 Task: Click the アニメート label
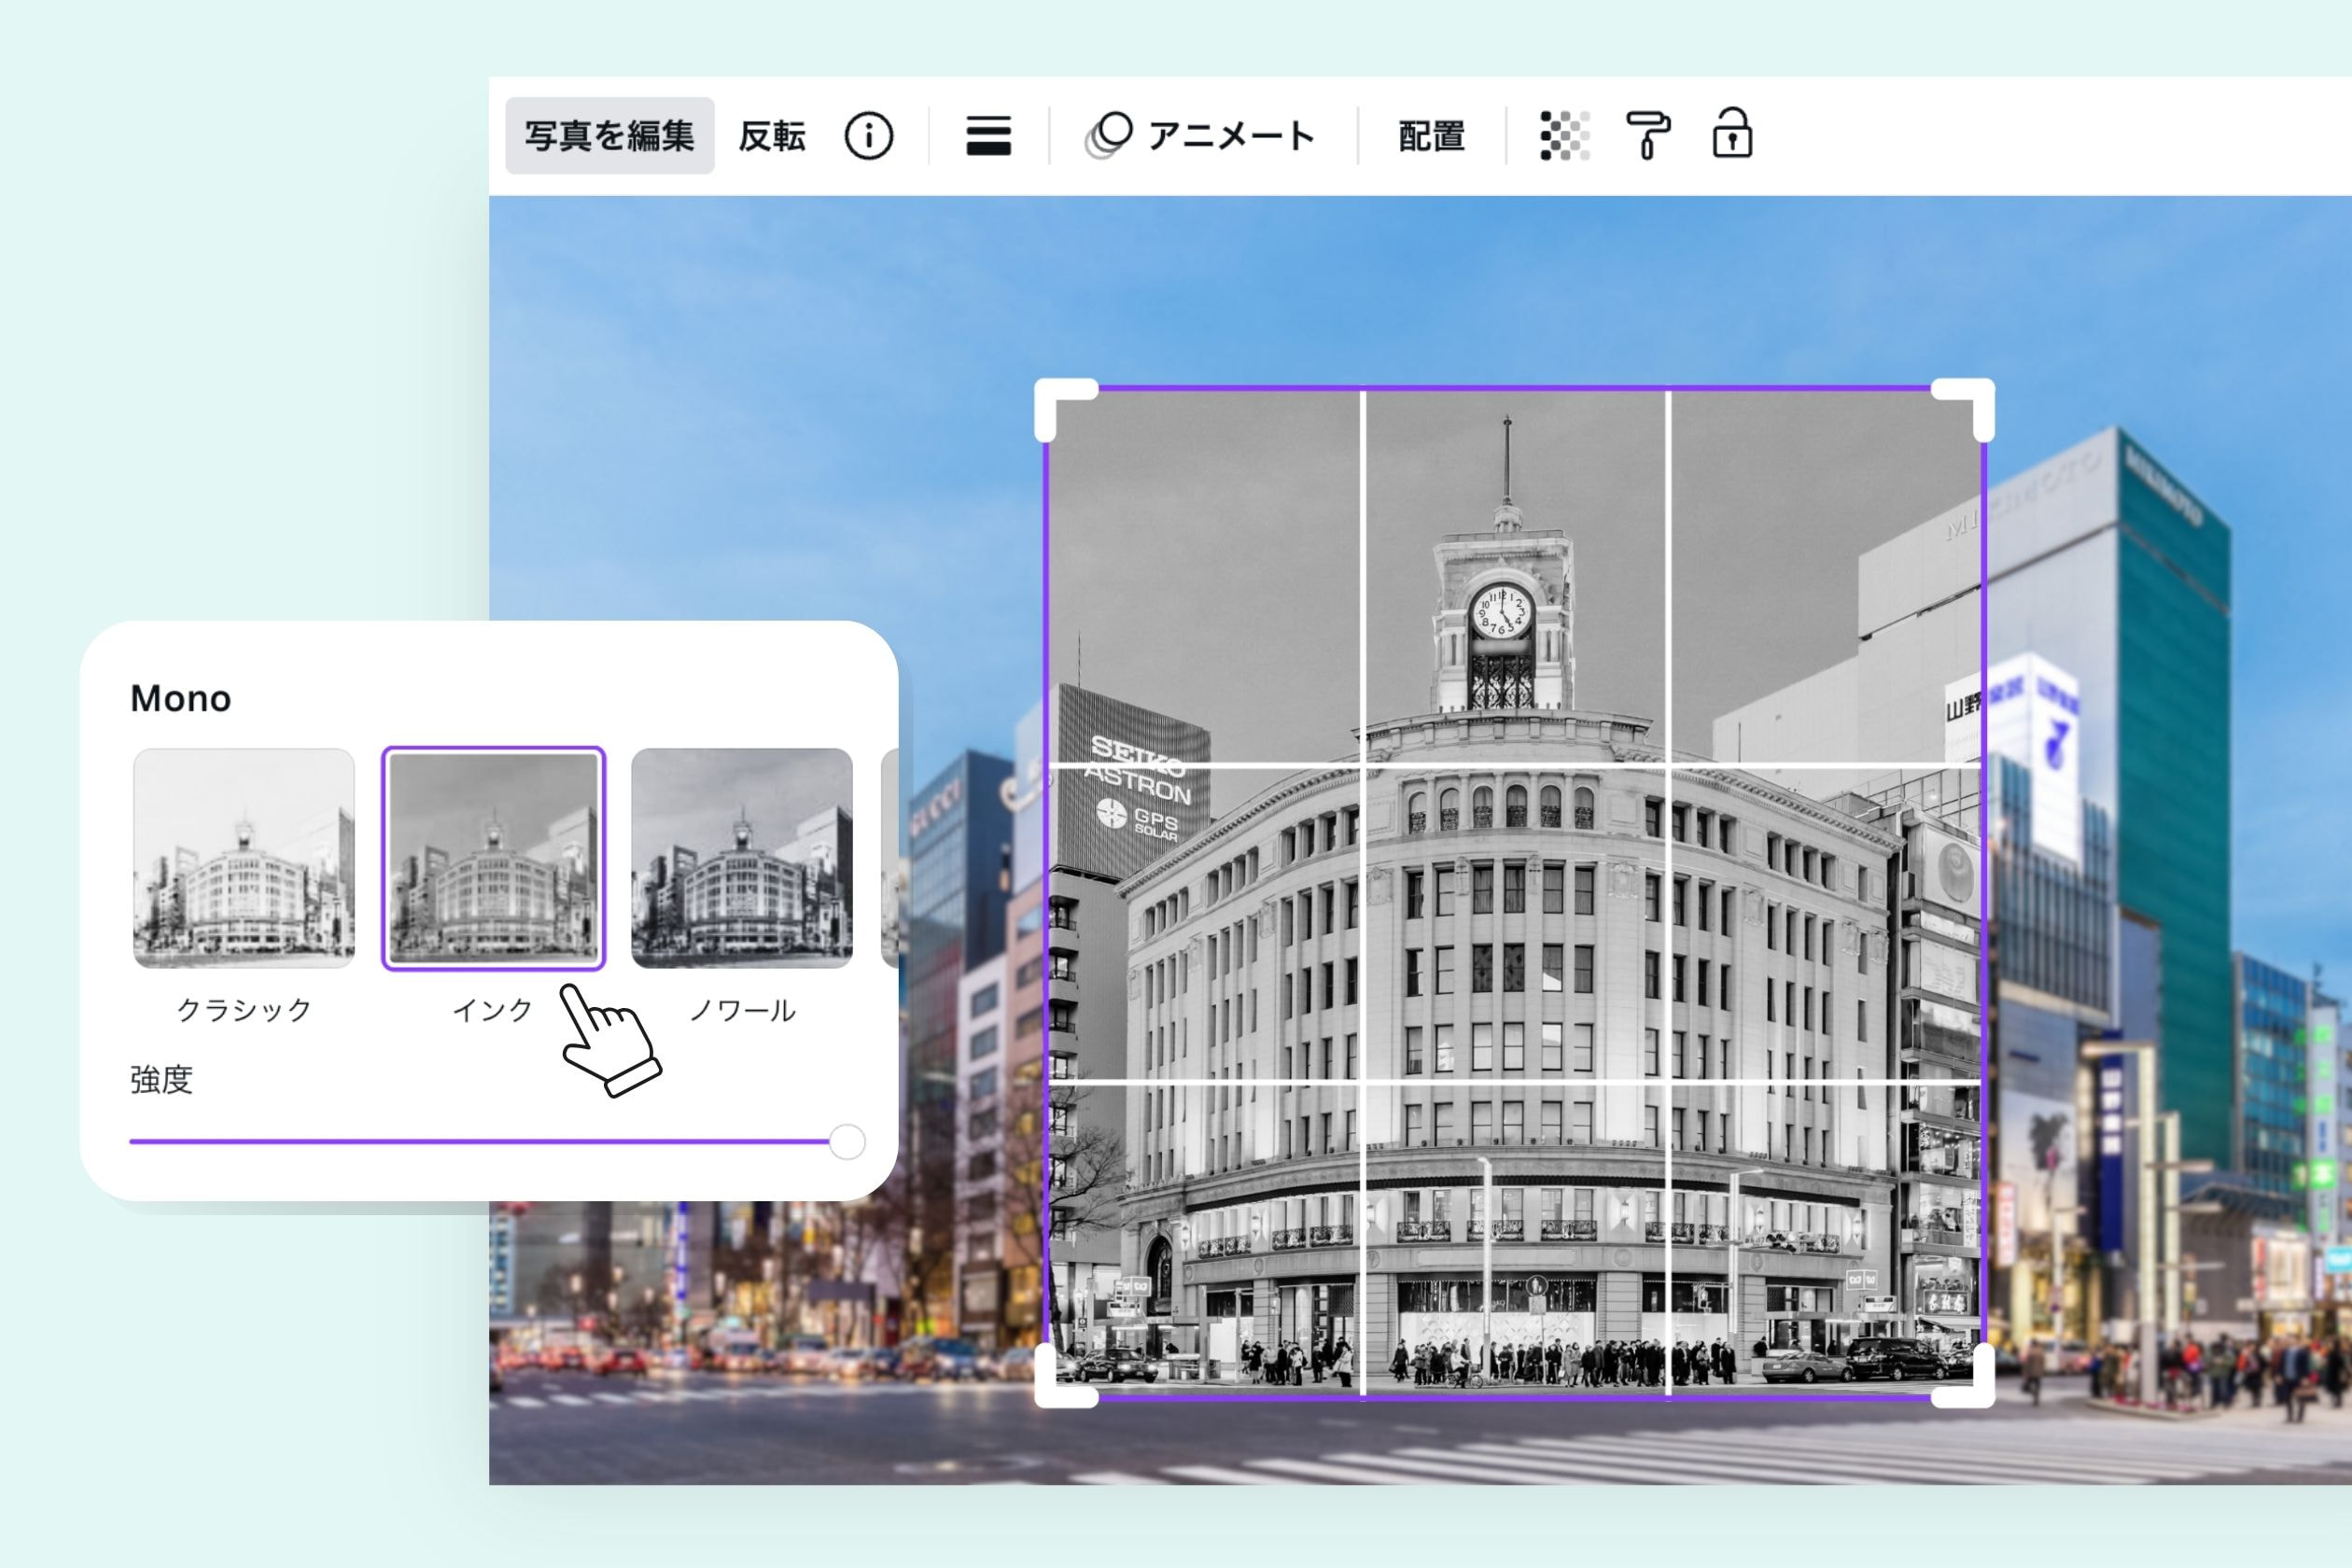[x=1231, y=136]
